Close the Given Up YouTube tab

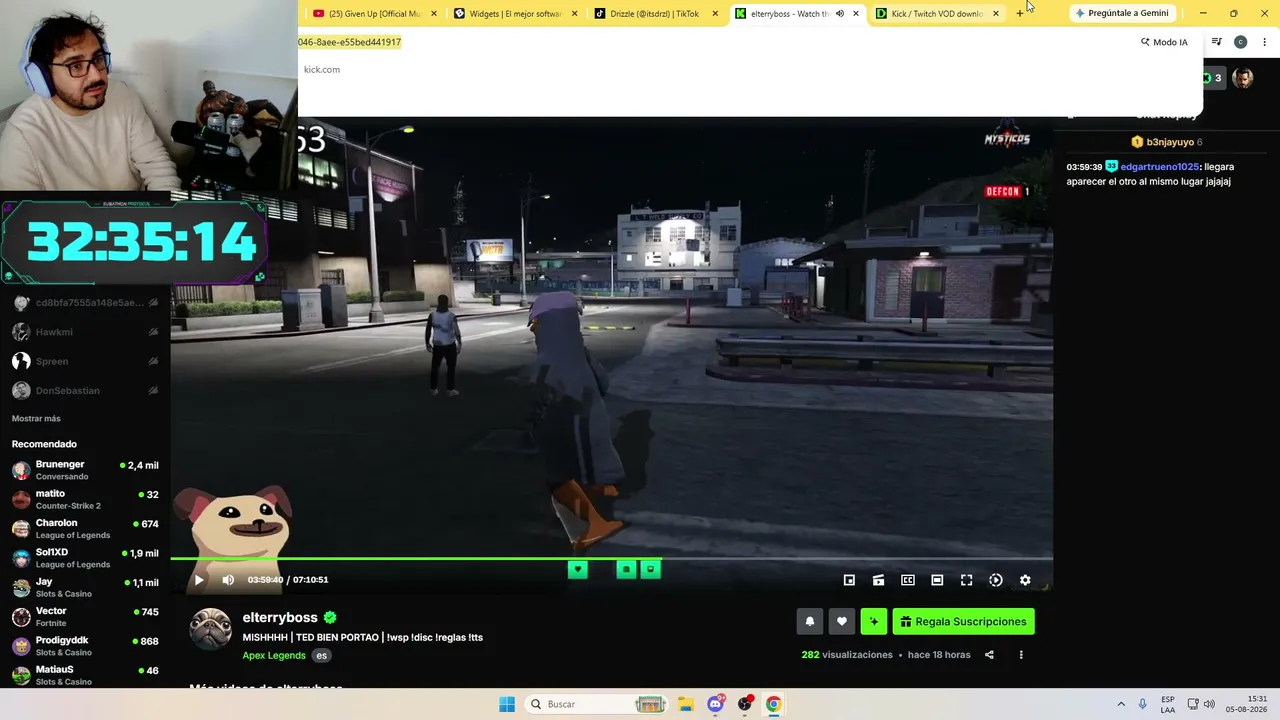point(434,14)
